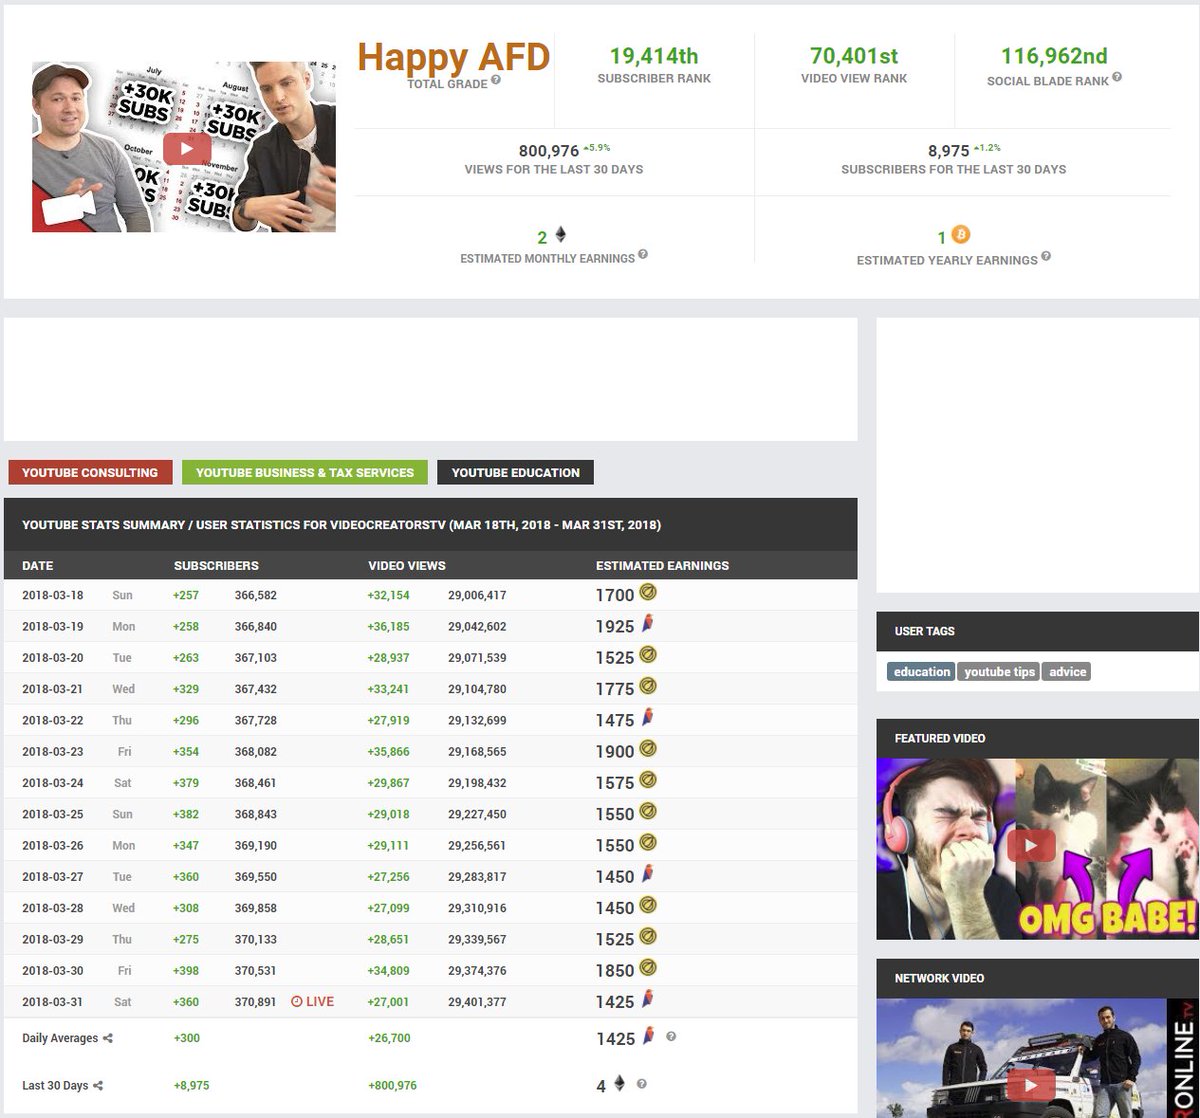Image resolution: width=1200 pixels, height=1118 pixels.
Task: Click help icon beside Last 30 Days earnings
Action: 641,1083
